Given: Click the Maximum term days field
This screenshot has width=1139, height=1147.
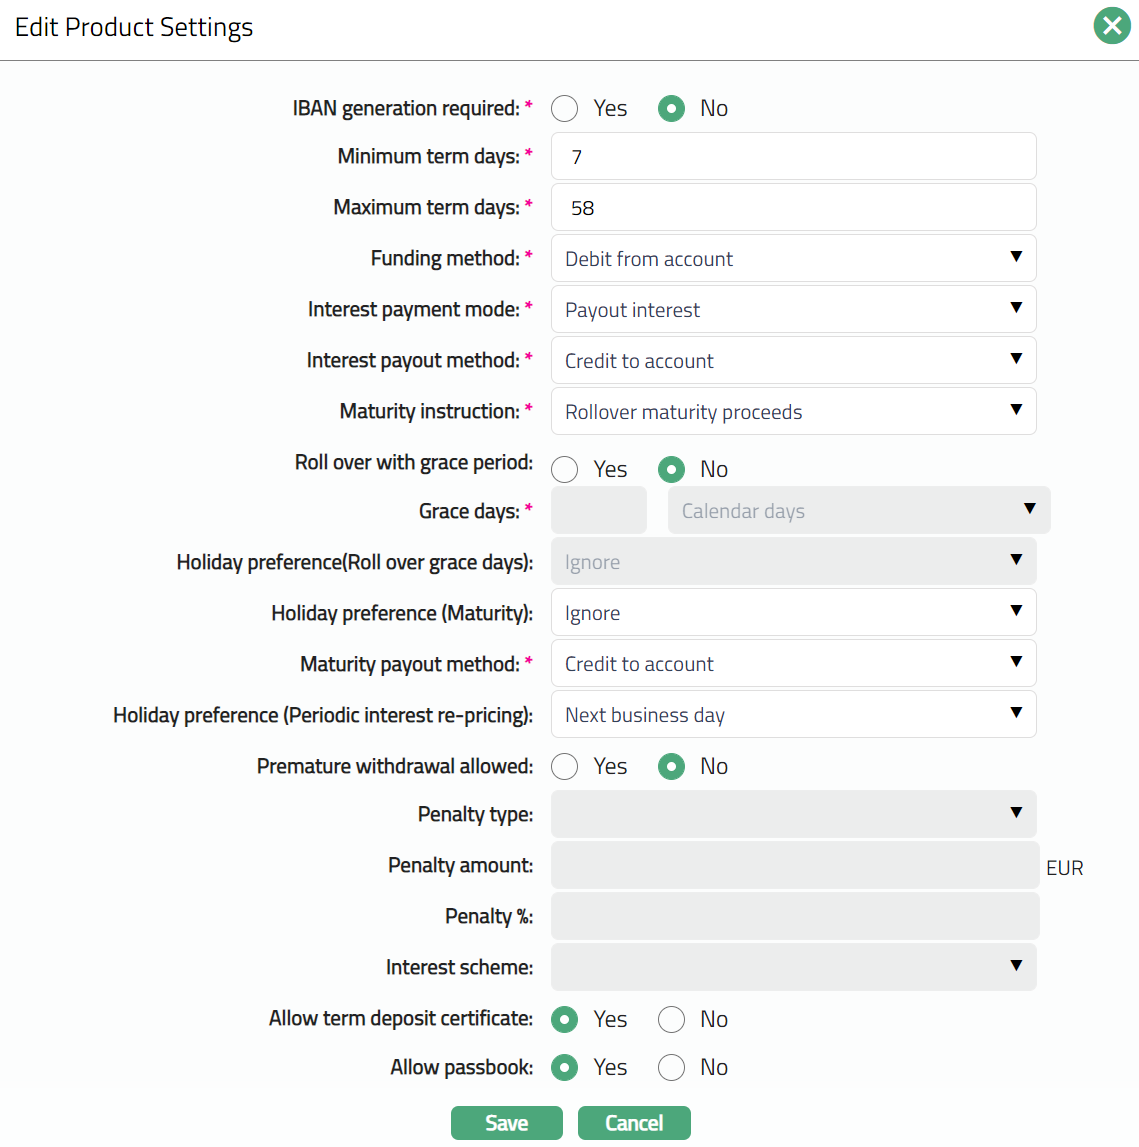Looking at the screenshot, I should coord(793,208).
